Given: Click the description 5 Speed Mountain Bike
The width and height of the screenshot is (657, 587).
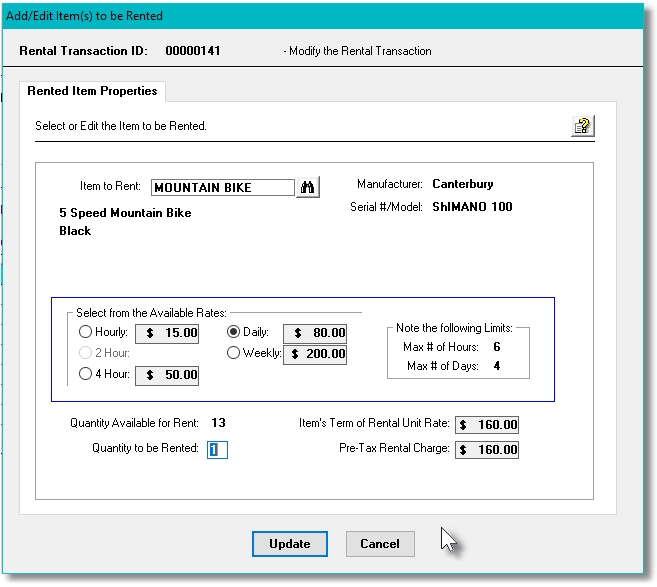Looking at the screenshot, I should coord(125,213).
